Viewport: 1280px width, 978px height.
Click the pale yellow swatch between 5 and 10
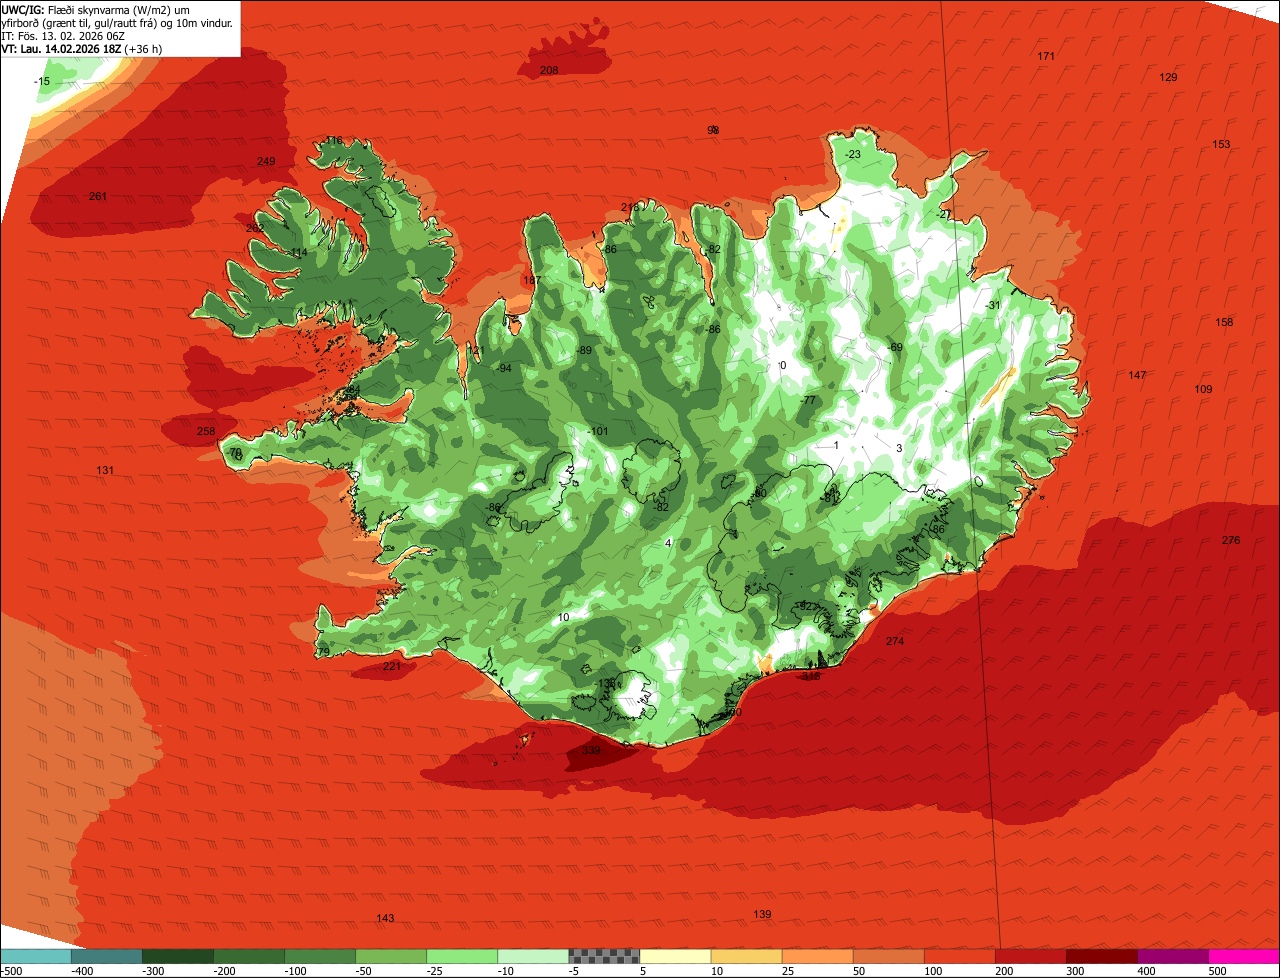tap(675, 956)
